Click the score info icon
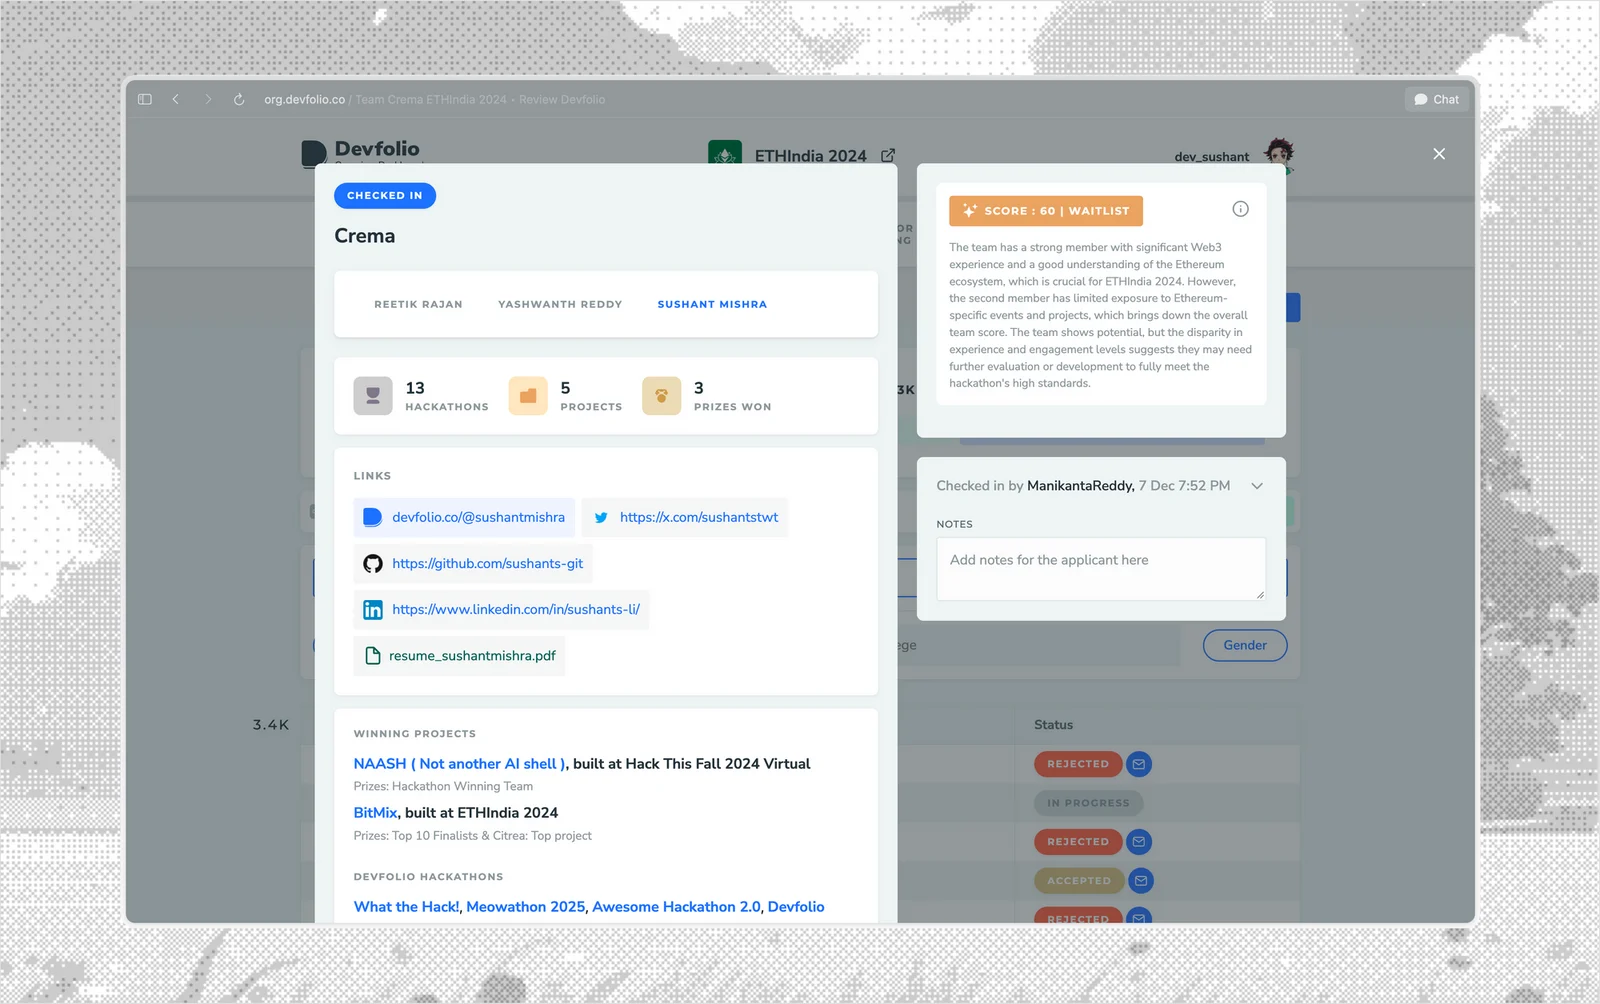 [x=1240, y=209]
